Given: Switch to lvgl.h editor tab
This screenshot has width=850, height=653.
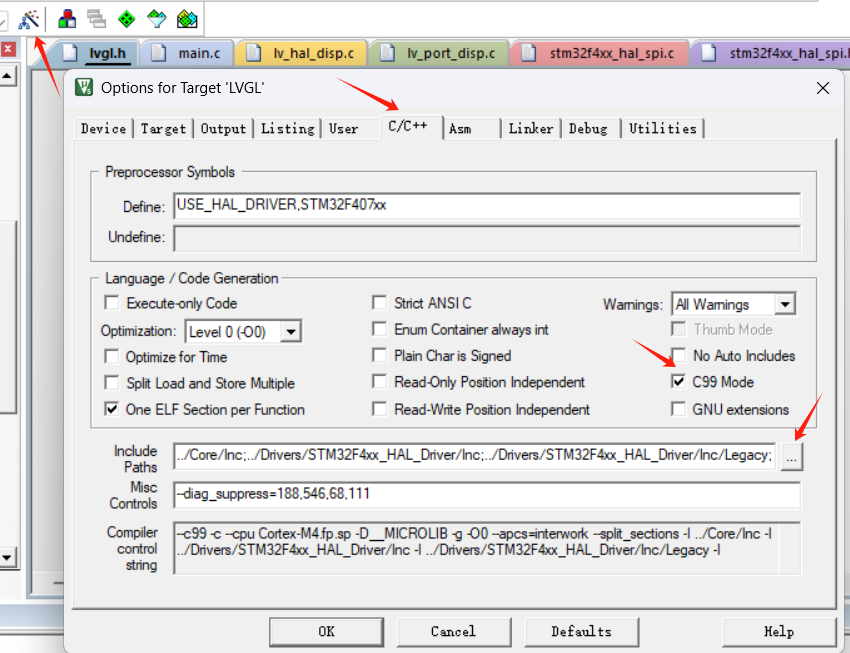Looking at the screenshot, I should (x=97, y=54).
